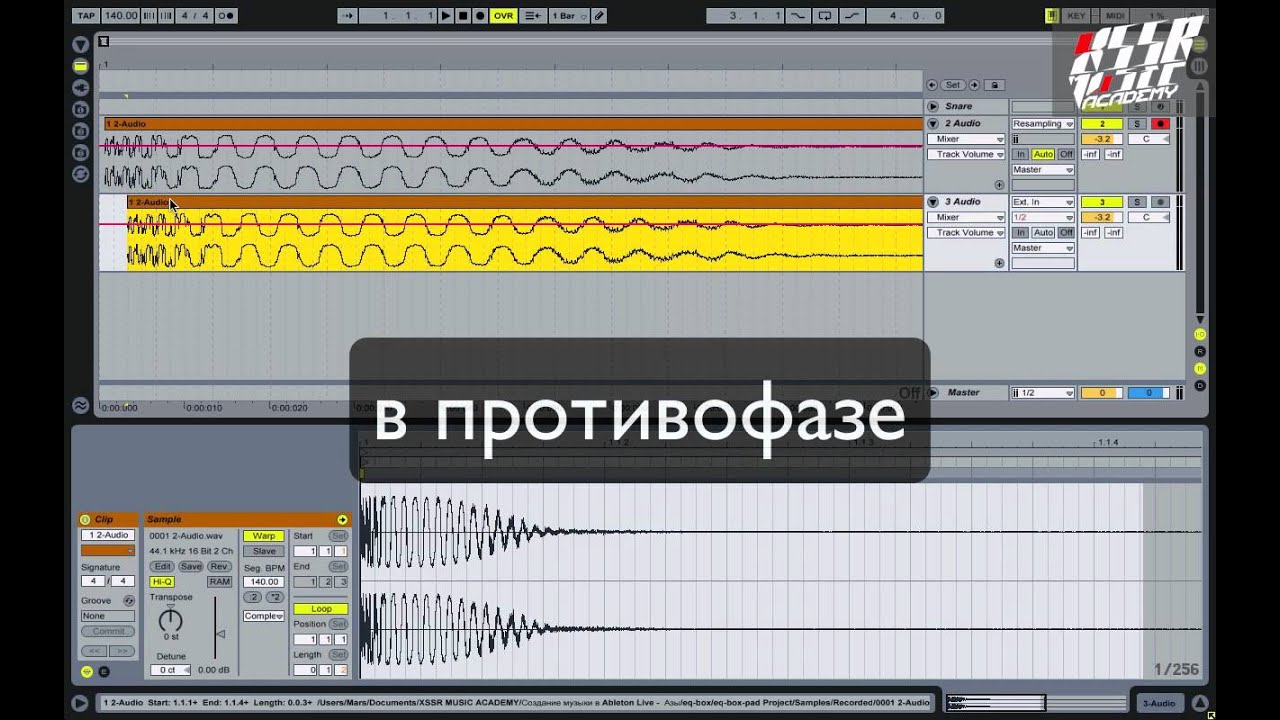Toggle the transport Loop switch

coord(825,16)
